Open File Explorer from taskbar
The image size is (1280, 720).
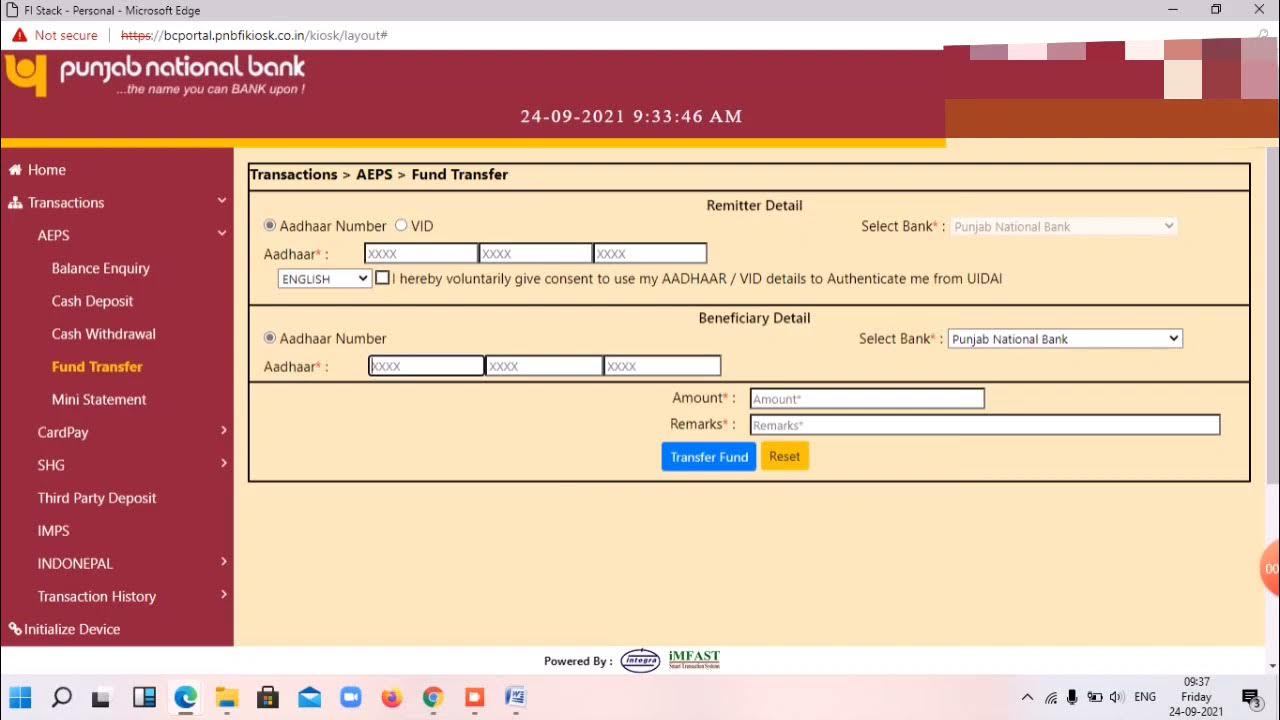tap(227, 697)
